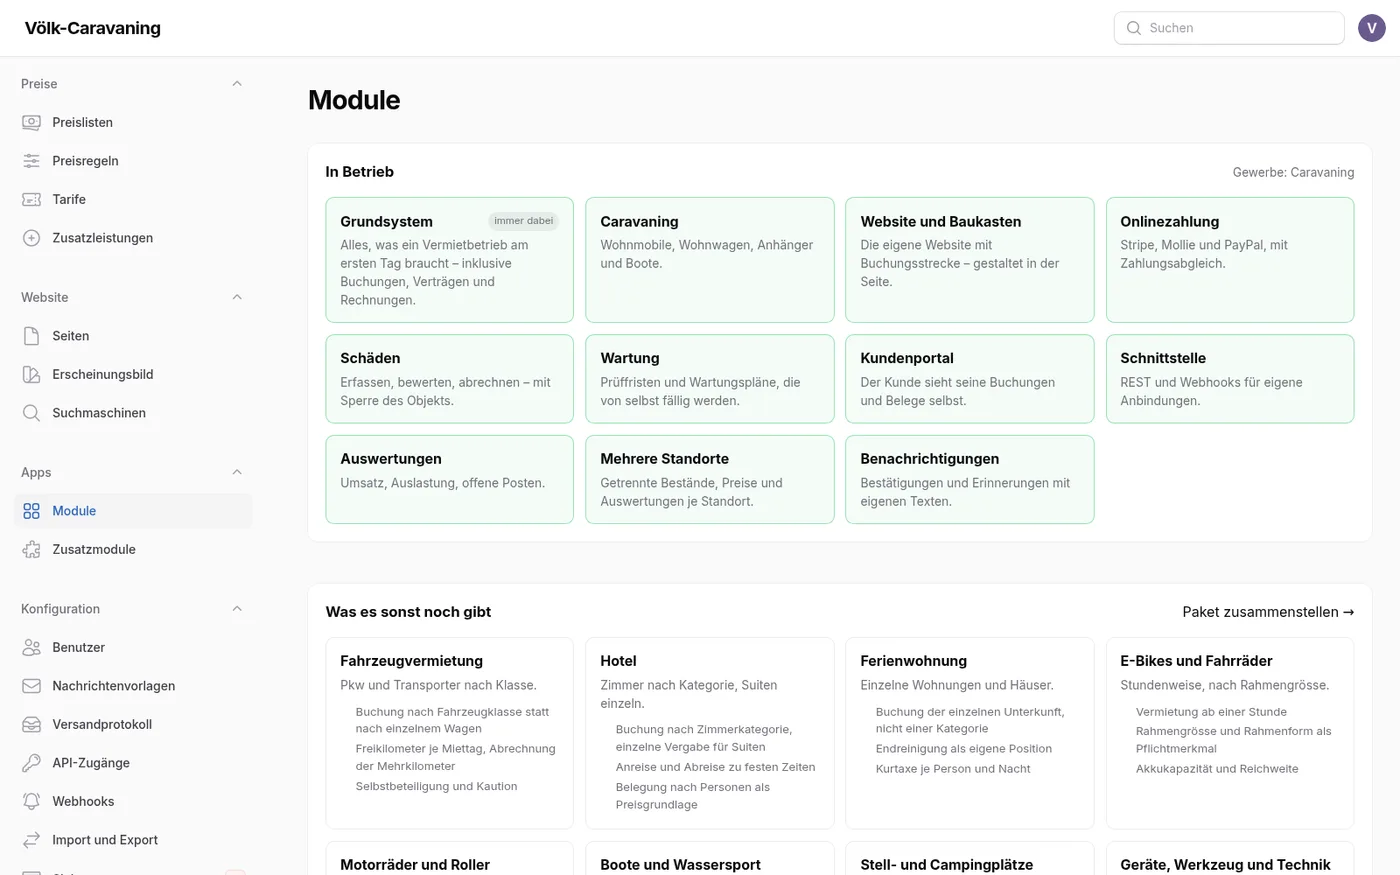Click Paket zusammenstellen link
Screen dimensions: 1400x875
[1268, 612]
